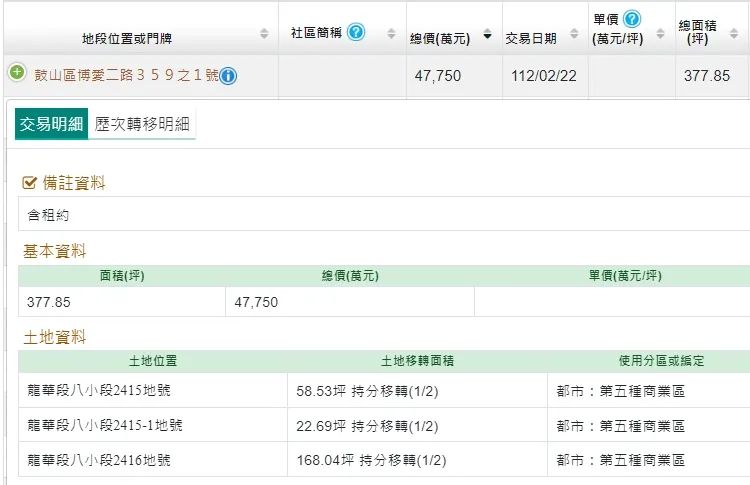Sort by 單價(萬元/坪) column arrows

click(661, 34)
